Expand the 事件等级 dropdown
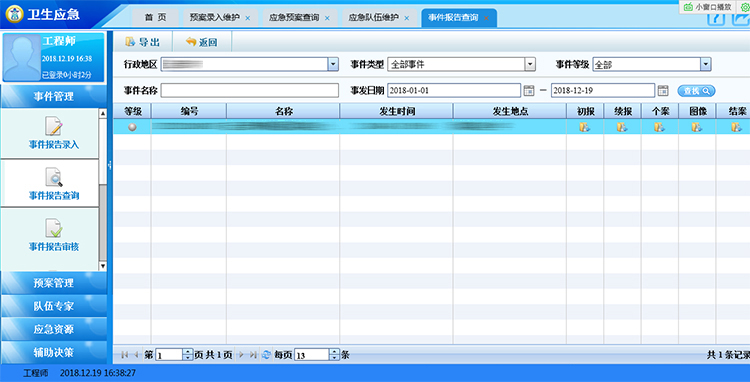The image size is (750, 382). 706,64
